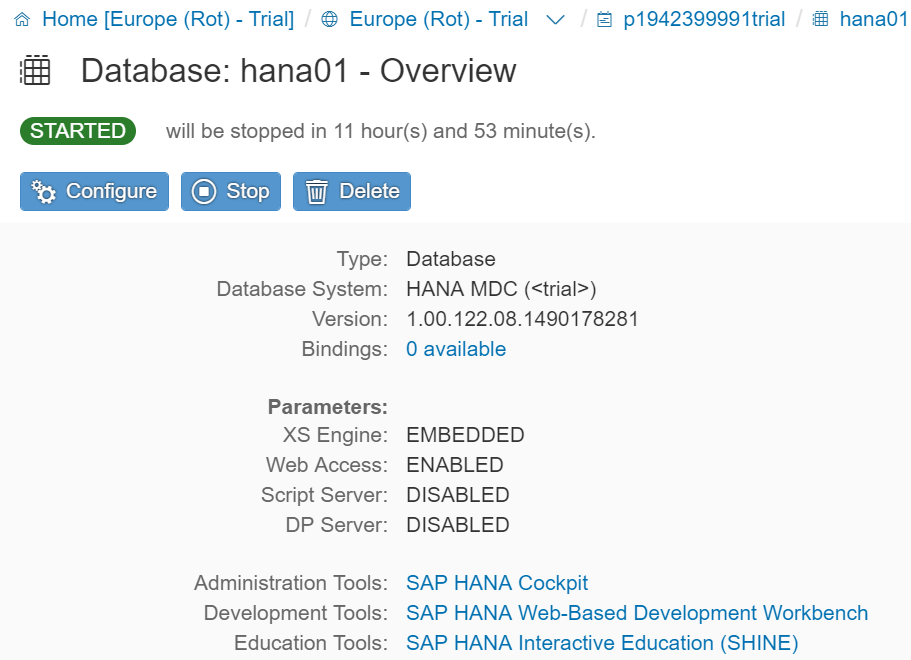Click the Bindings: label
Viewport: 911px width, 660px height.
(345, 349)
